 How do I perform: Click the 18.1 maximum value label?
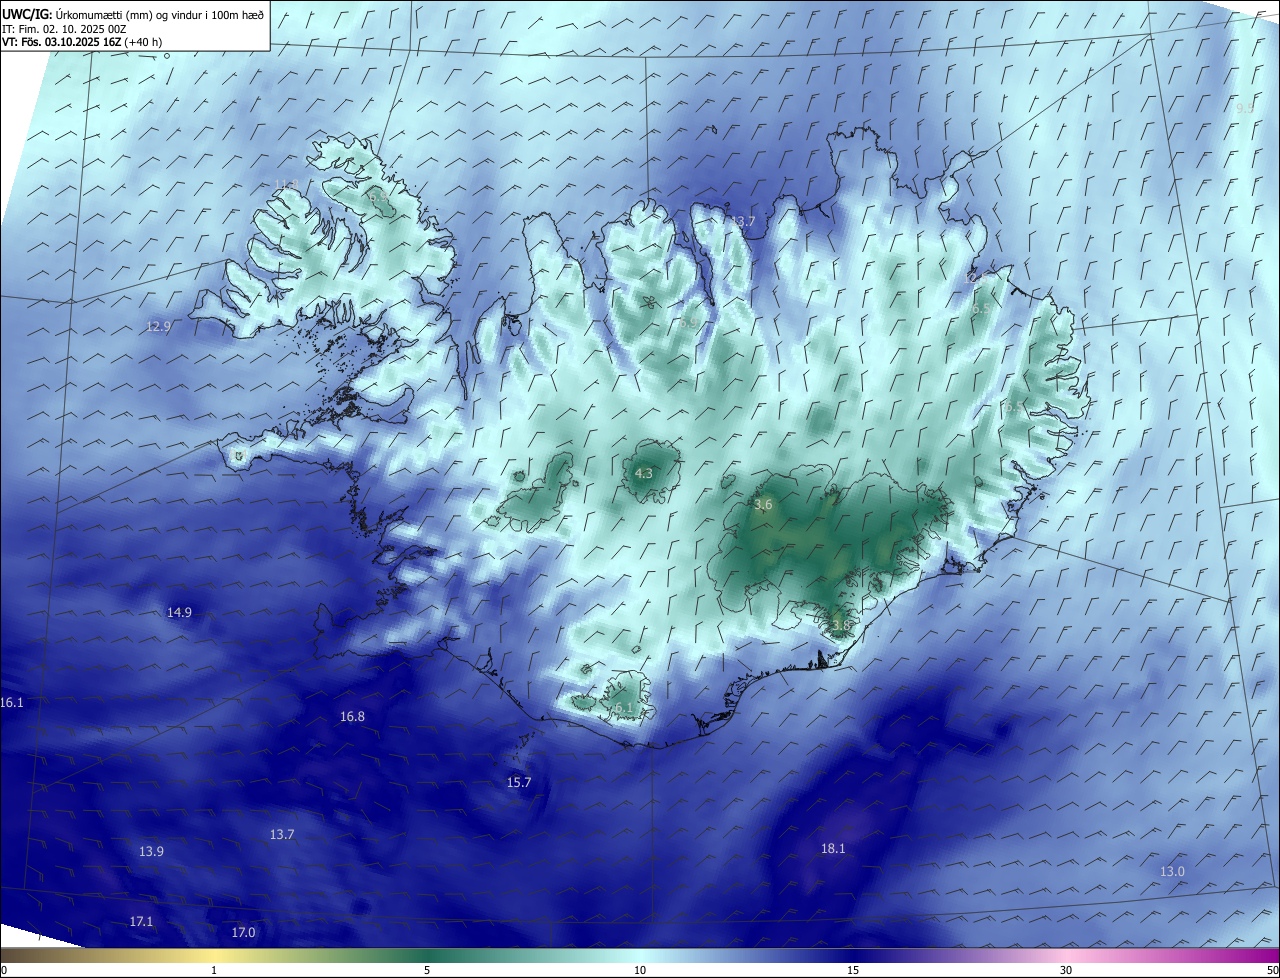pyautogui.click(x=833, y=848)
